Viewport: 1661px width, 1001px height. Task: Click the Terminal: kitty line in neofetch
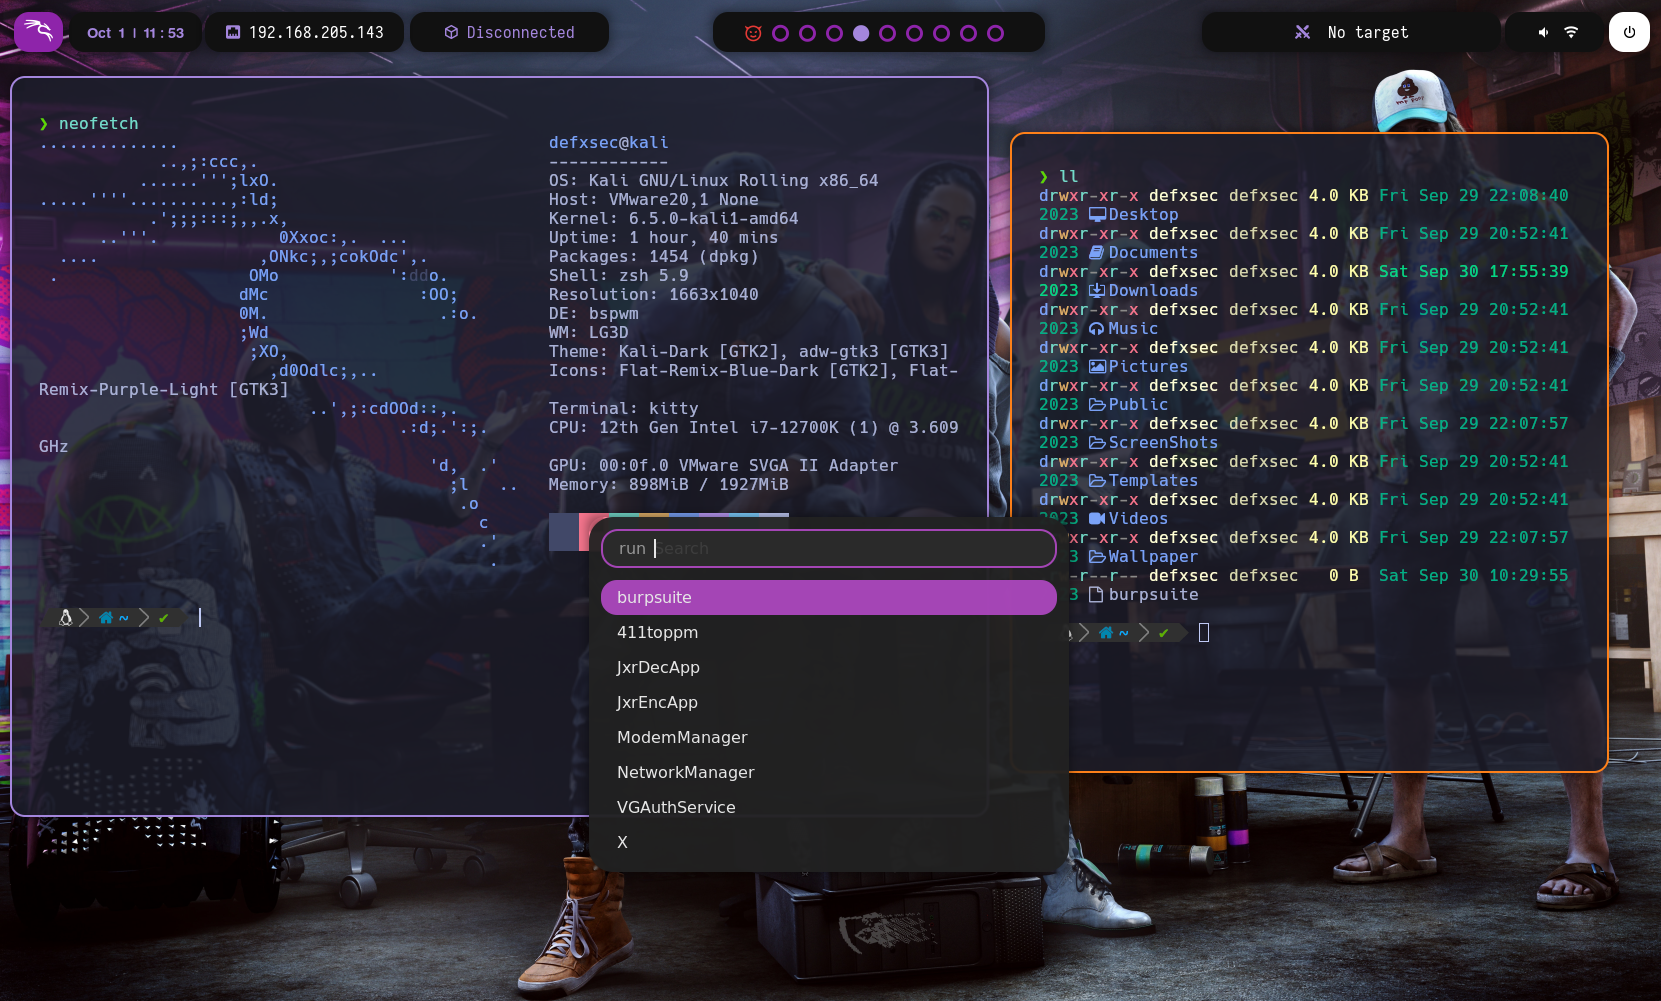[x=623, y=408]
